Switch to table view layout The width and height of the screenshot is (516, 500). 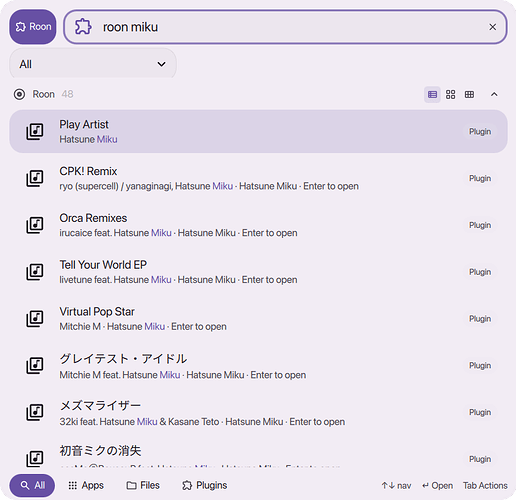point(469,95)
